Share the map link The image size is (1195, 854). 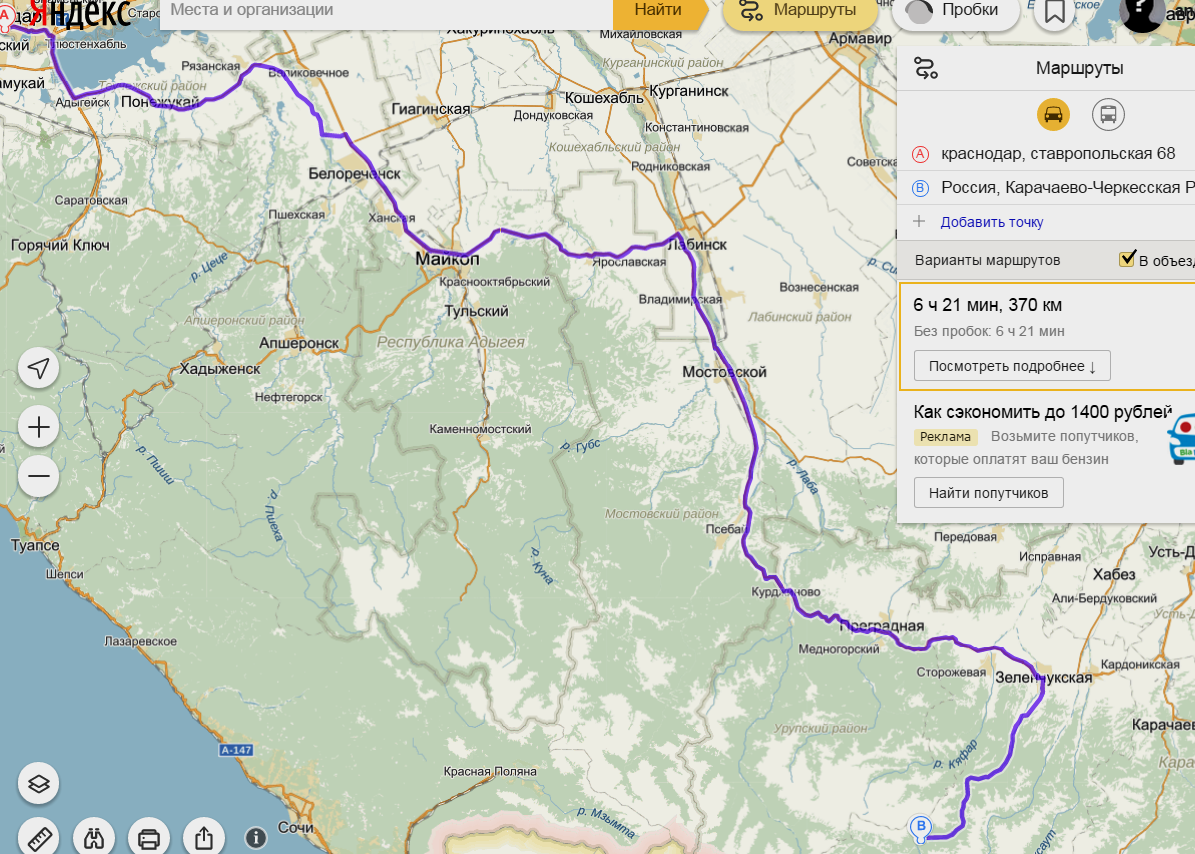(x=203, y=837)
